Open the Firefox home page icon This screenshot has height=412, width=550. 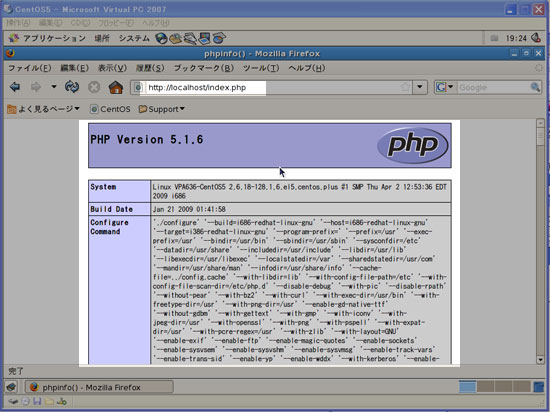coord(115,87)
